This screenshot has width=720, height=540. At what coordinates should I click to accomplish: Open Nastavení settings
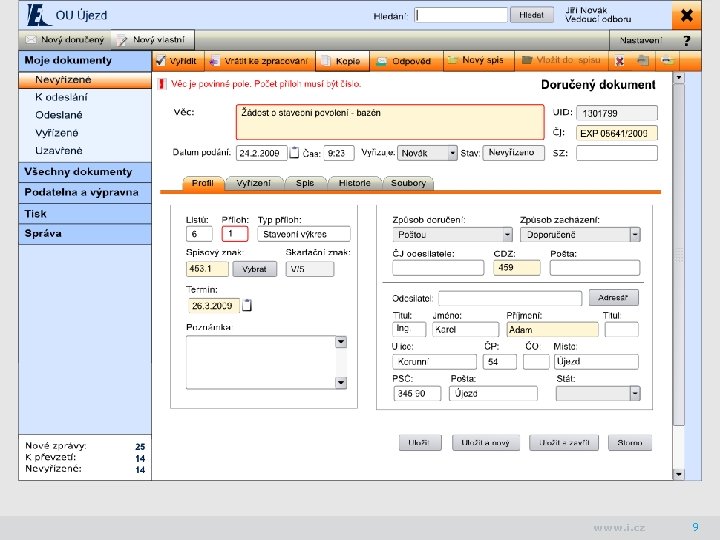click(641, 40)
